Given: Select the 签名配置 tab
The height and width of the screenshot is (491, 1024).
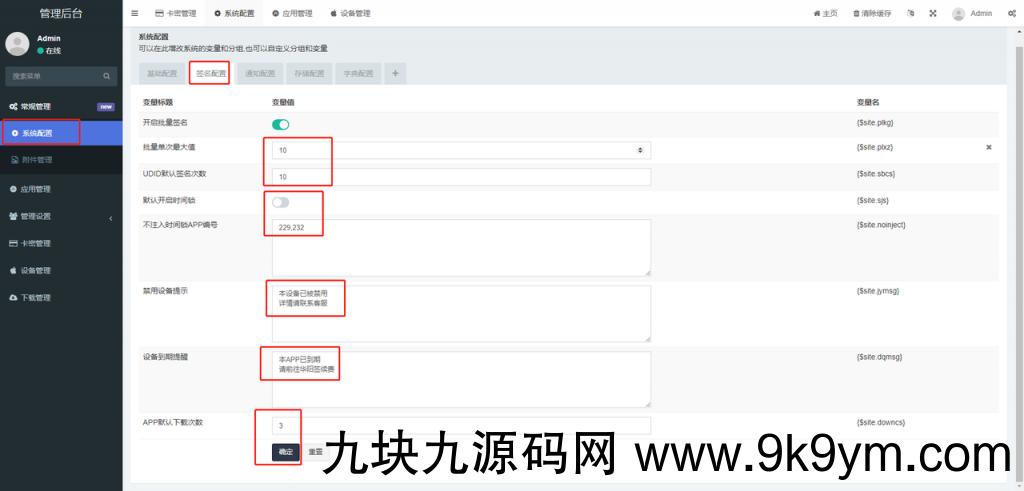Looking at the screenshot, I should coord(212,74).
